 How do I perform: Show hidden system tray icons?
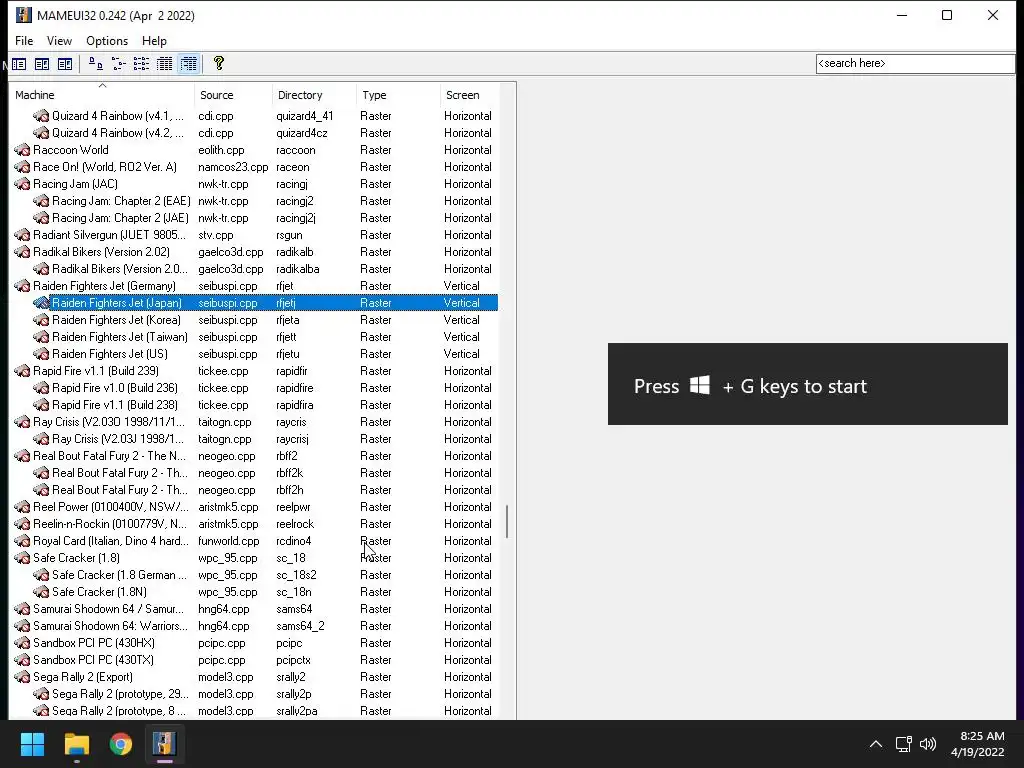tap(876, 744)
